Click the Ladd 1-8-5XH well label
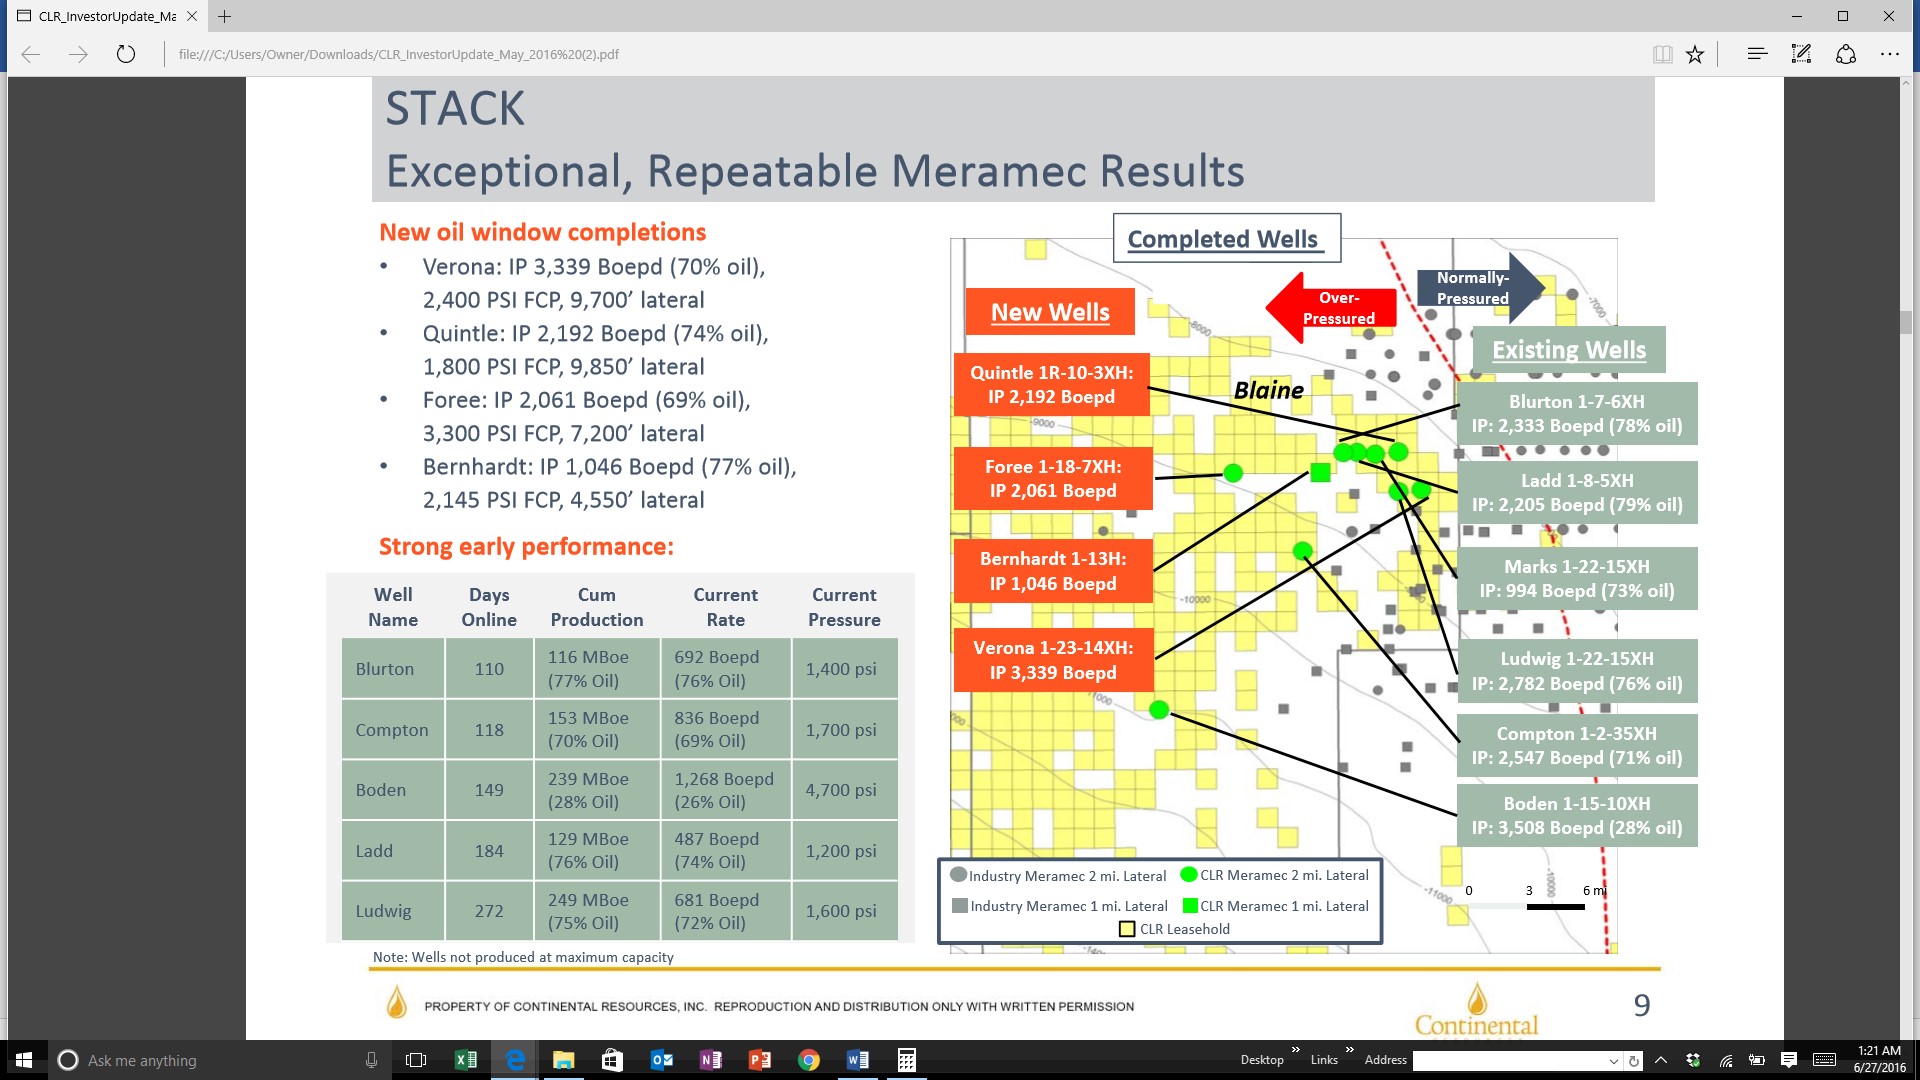 coord(1577,493)
